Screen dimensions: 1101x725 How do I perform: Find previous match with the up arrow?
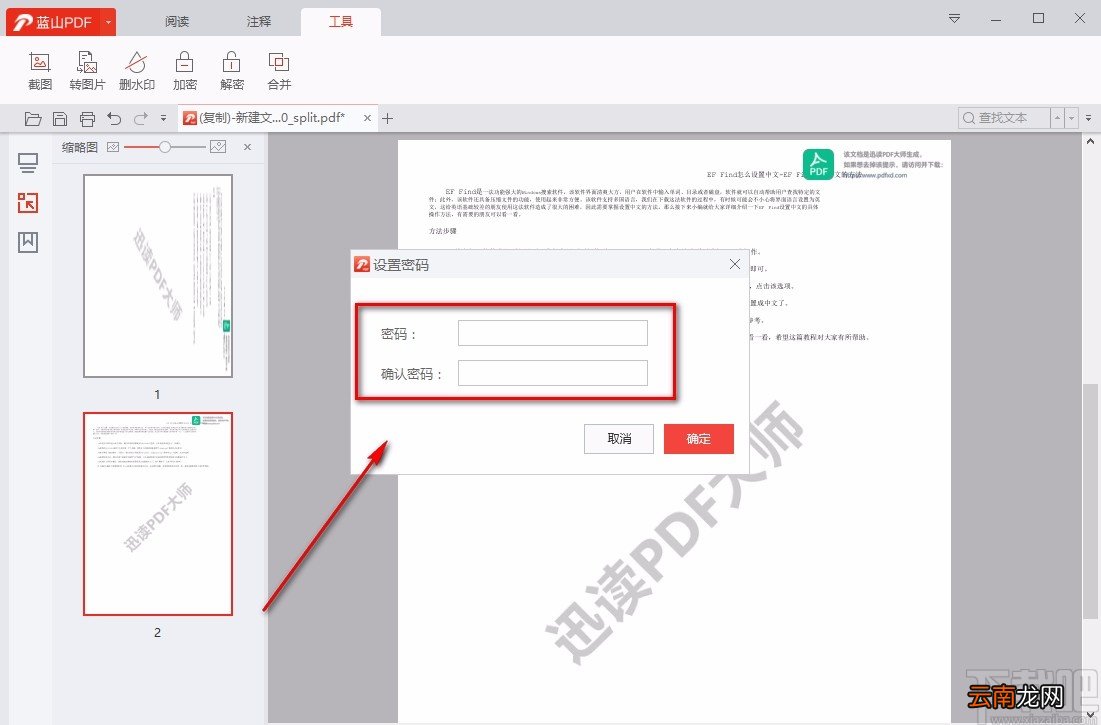pos(1057,118)
